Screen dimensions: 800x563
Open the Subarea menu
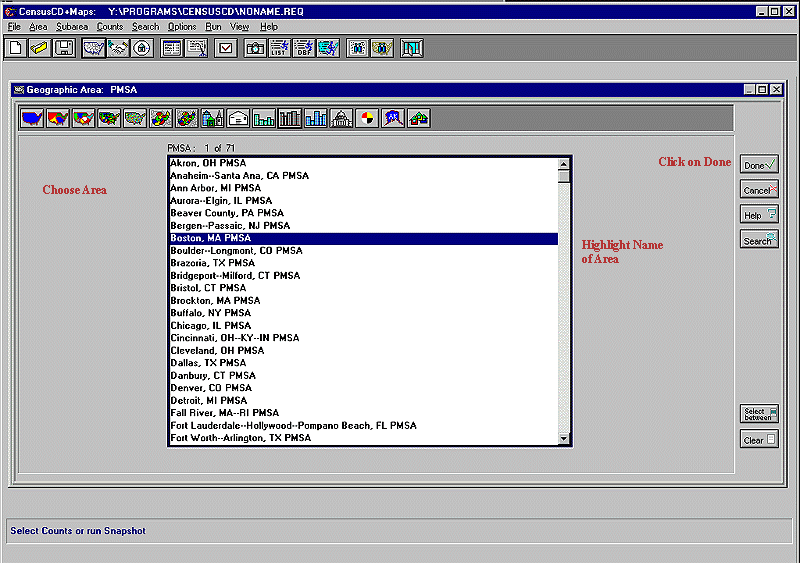point(71,27)
